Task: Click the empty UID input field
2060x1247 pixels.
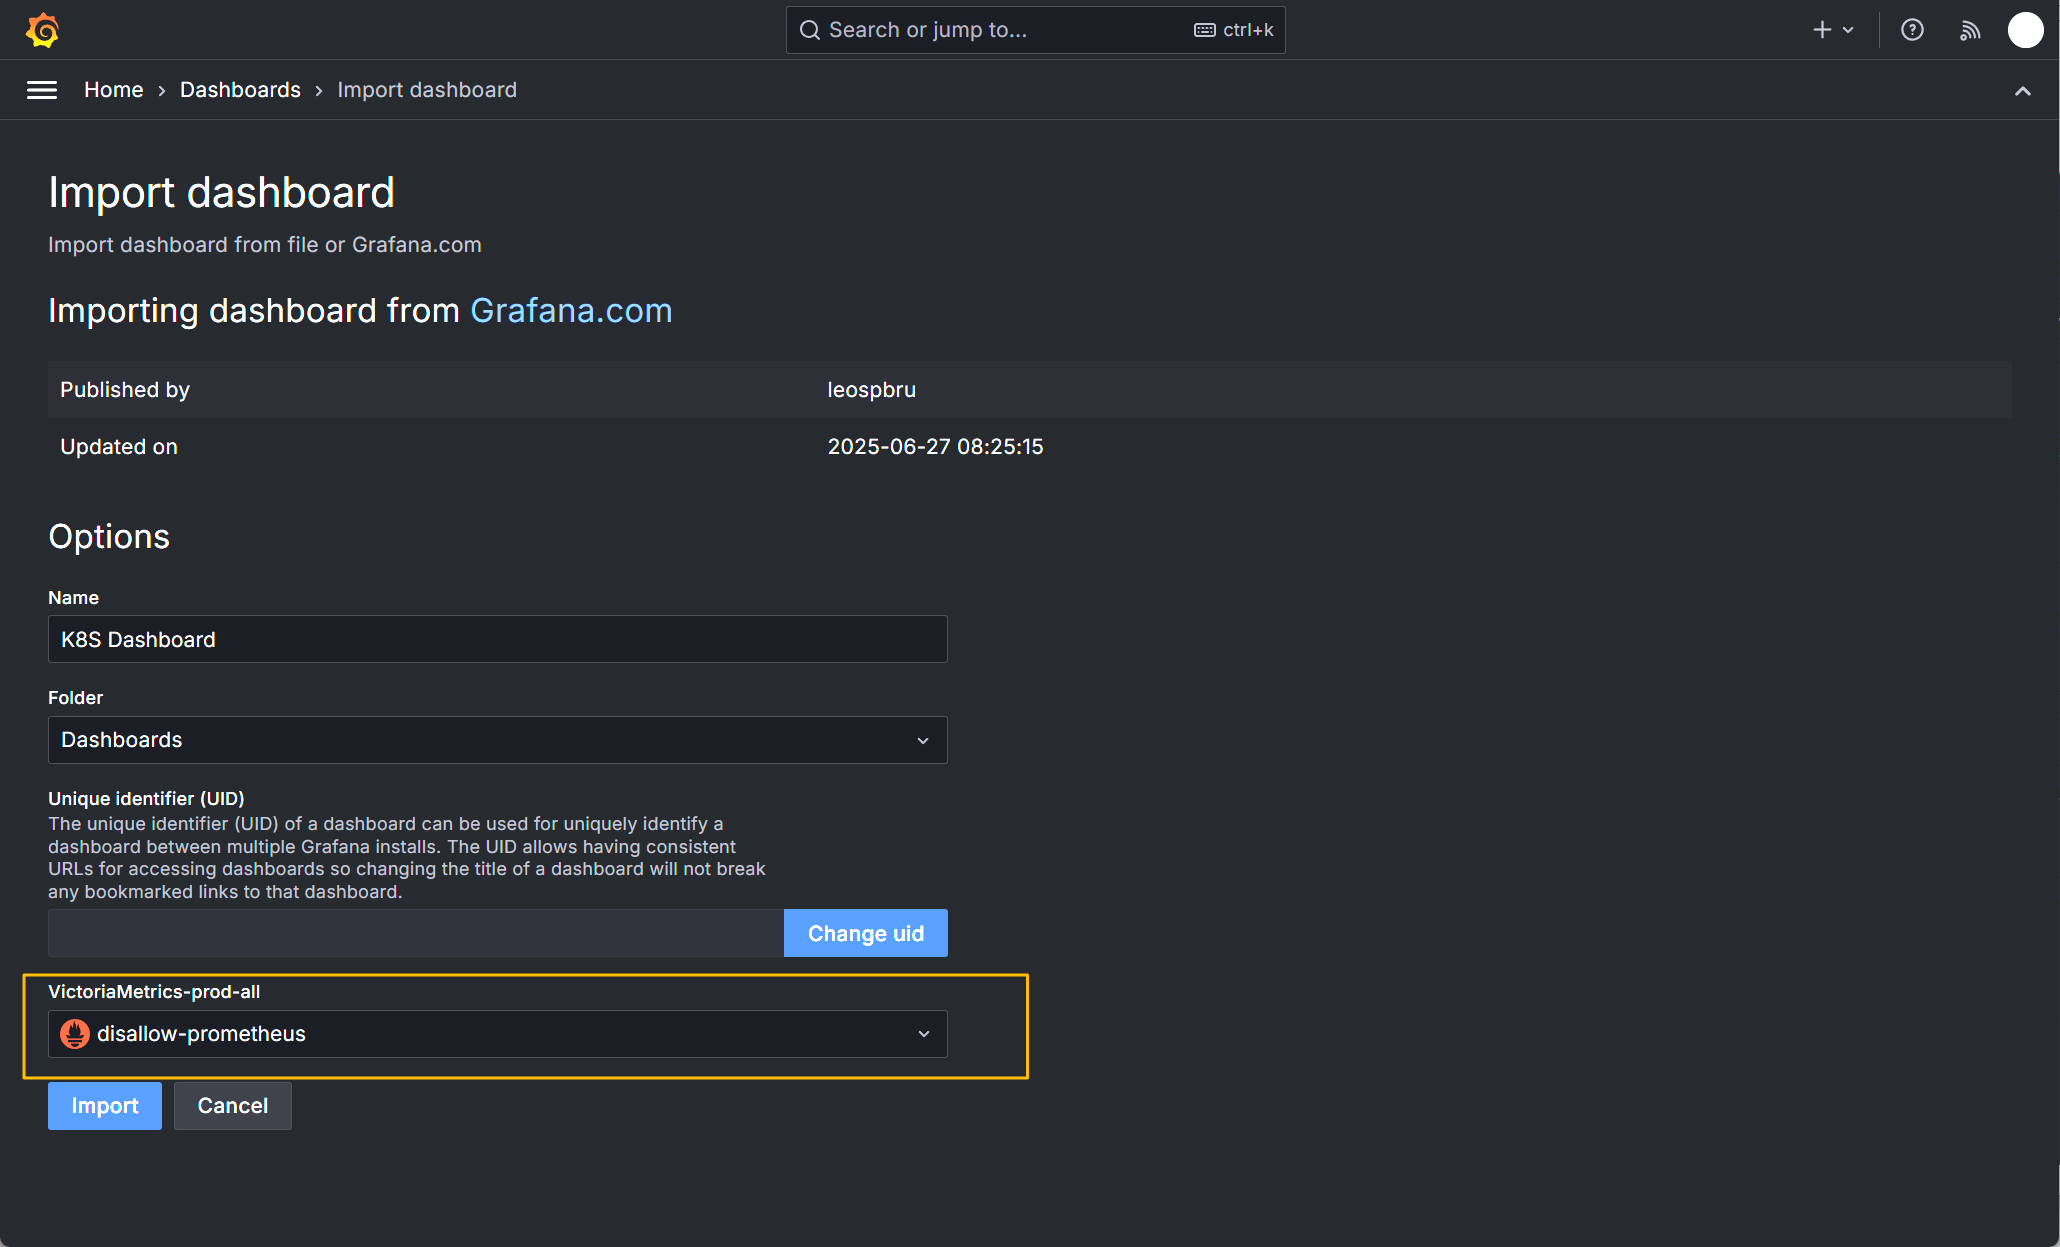Action: click(415, 933)
